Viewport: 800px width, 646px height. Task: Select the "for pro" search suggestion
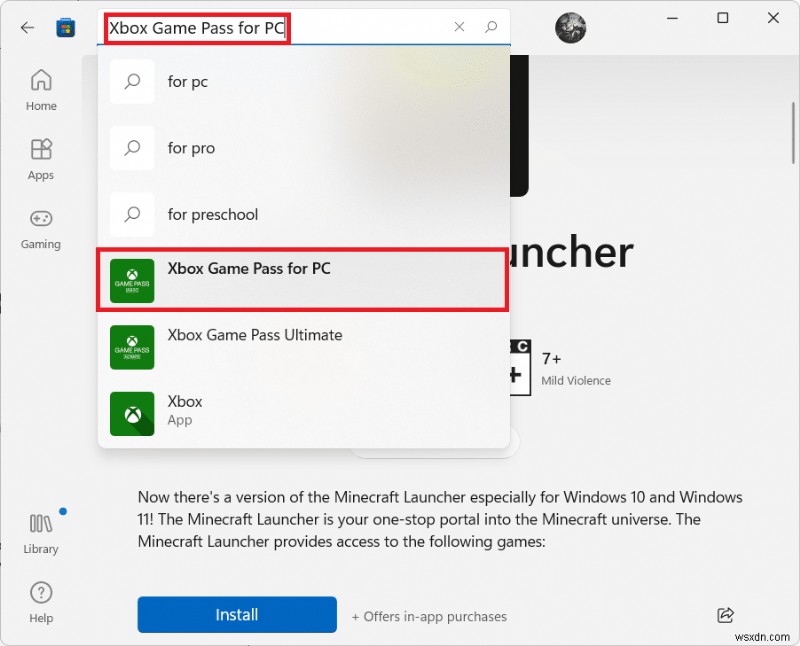click(x=304, y=148)
